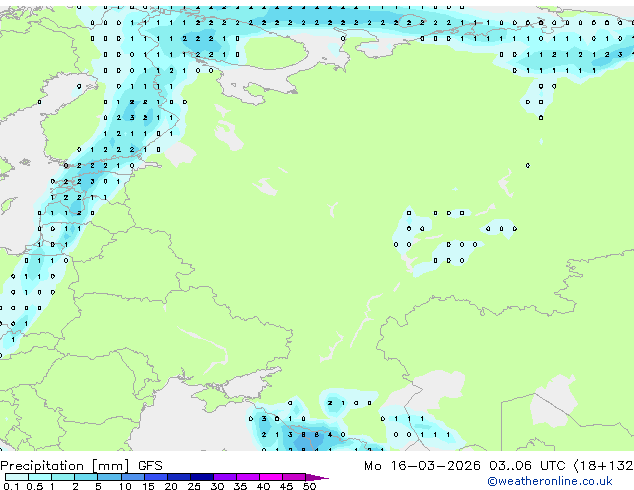This screenshot has height=490, width=634.
Task: Pick the dark navy swatch between 25 and 30
Action: click(x=202, y=477)
